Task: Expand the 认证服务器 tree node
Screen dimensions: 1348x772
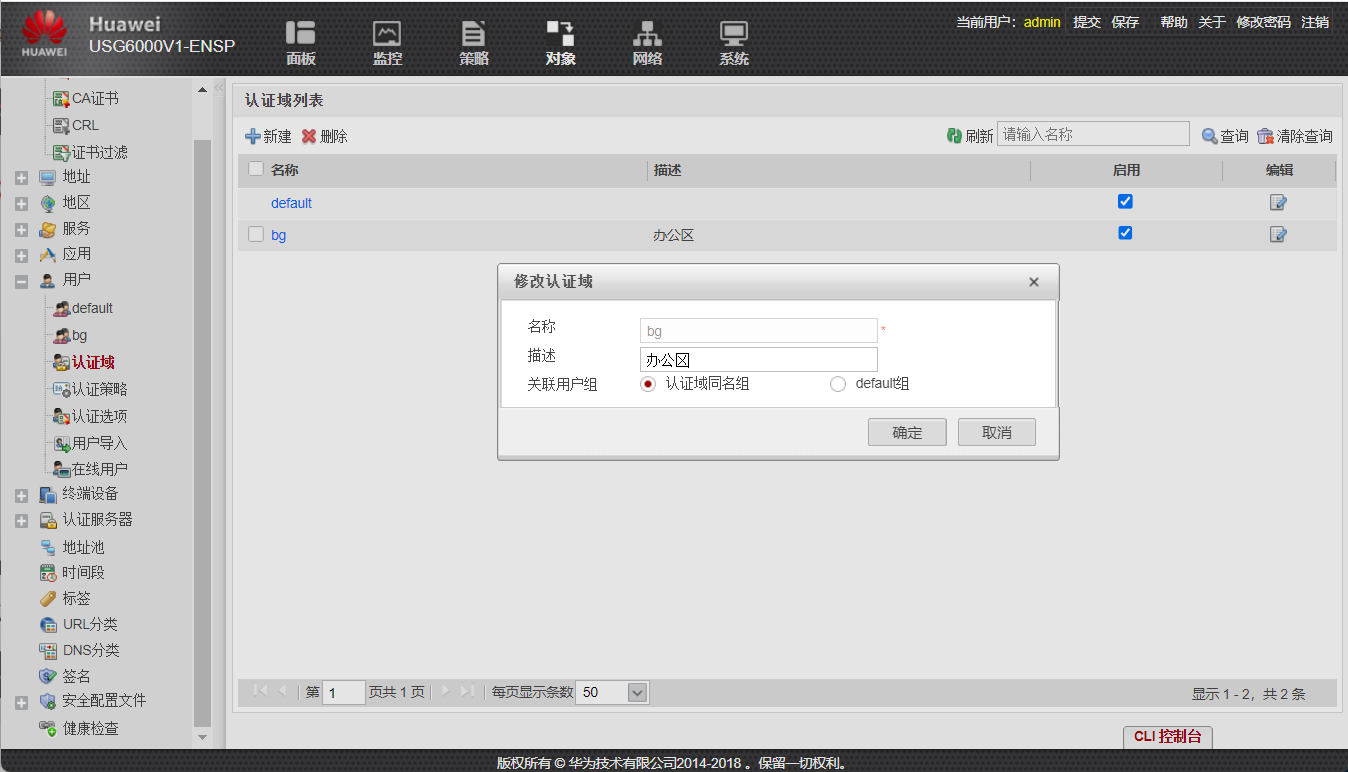Action: click(x=21, y=521)
